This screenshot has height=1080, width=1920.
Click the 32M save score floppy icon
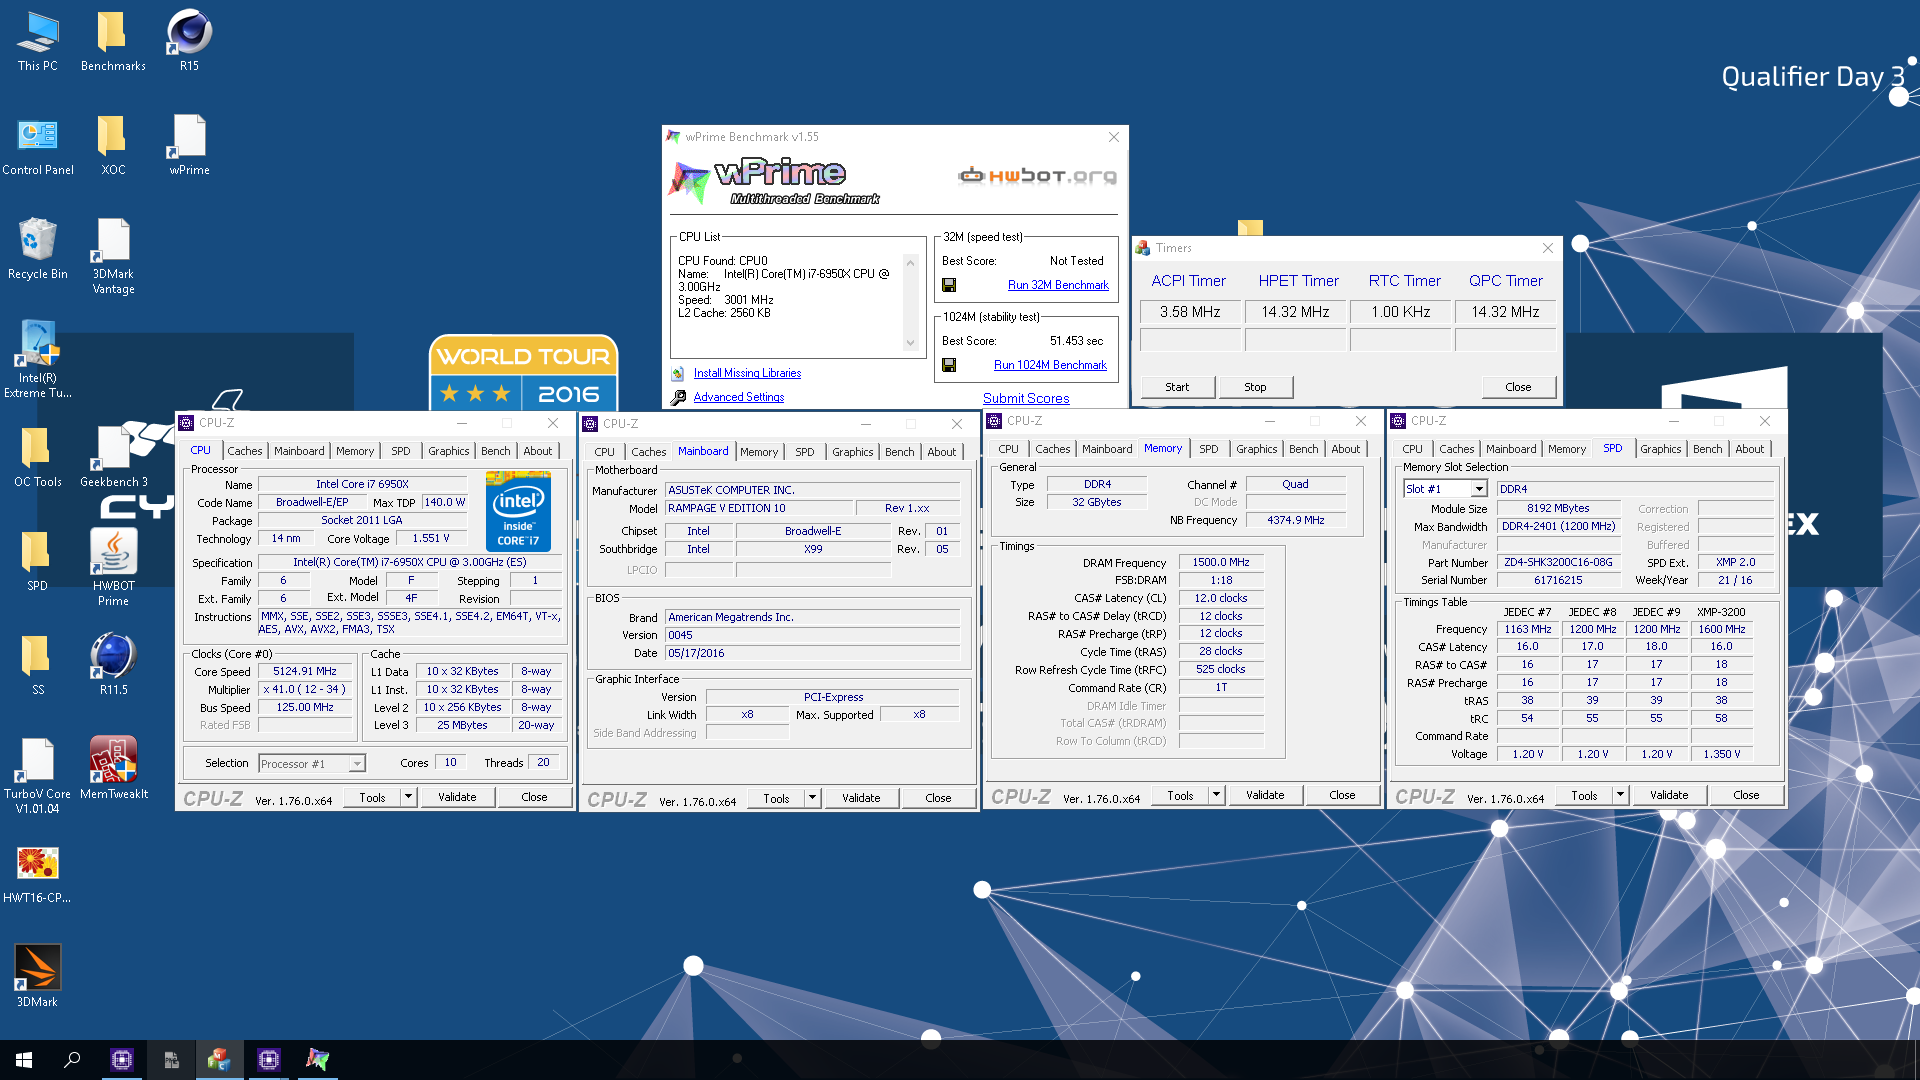tap(949, 285)
